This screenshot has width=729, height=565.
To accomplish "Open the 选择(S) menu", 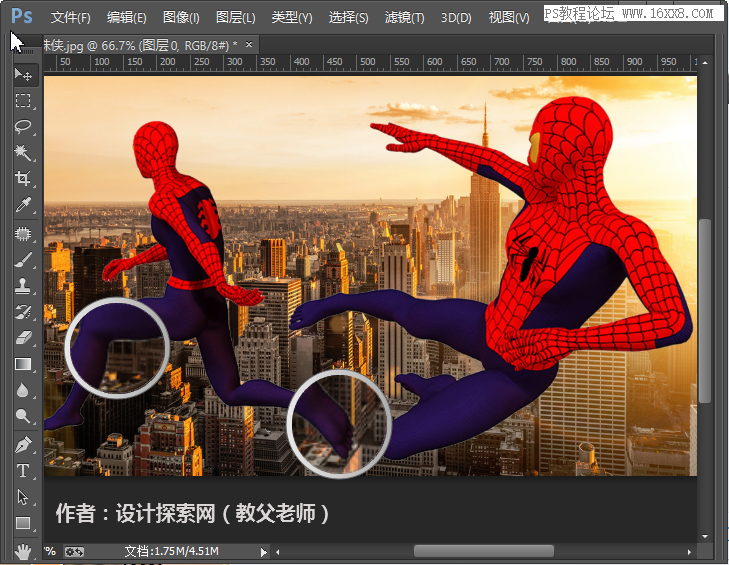I will point(348,18).
